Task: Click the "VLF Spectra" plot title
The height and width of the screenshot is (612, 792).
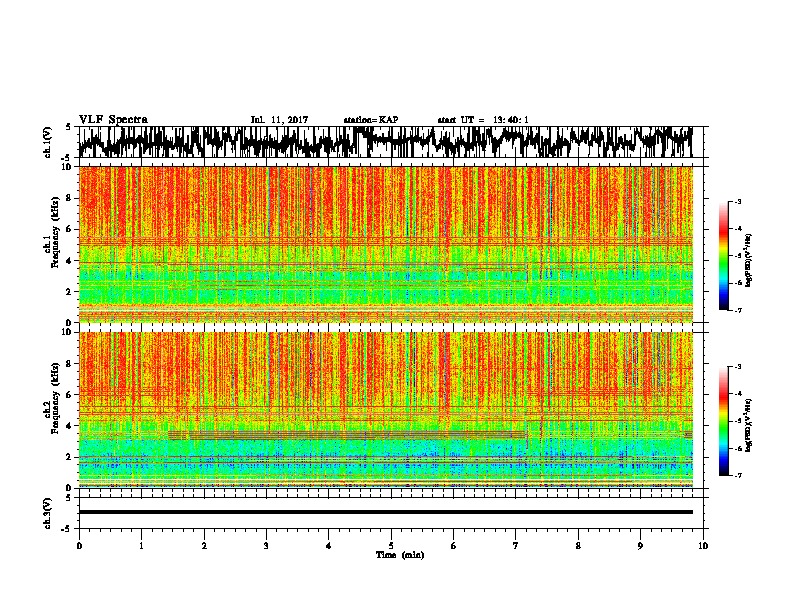Action: (113, 119)
